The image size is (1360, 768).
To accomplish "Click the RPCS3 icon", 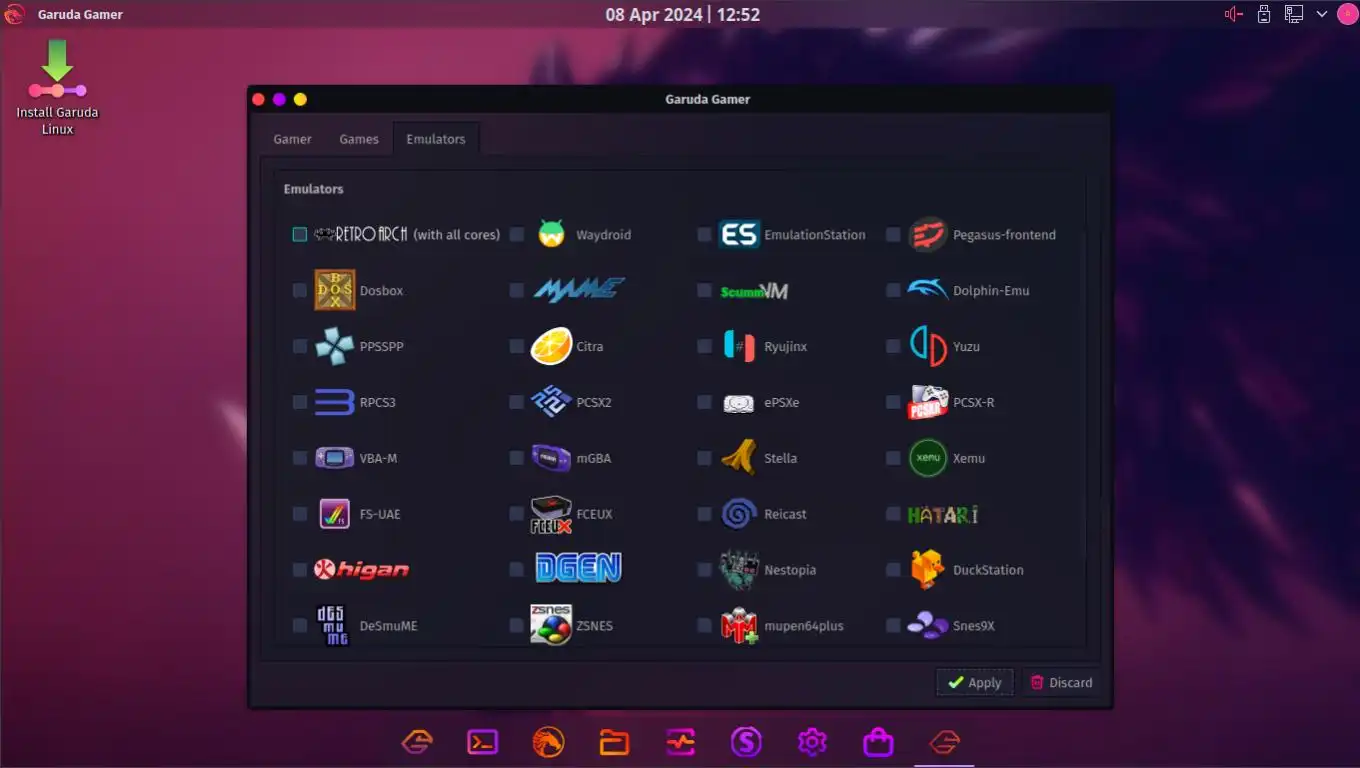I will (335, 402).
